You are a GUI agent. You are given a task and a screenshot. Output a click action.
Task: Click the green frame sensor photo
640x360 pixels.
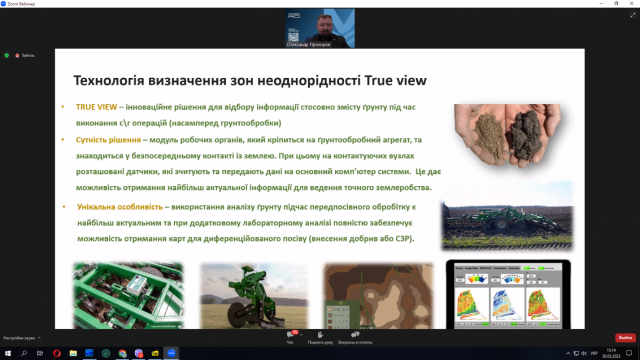(x=128, y=295)
